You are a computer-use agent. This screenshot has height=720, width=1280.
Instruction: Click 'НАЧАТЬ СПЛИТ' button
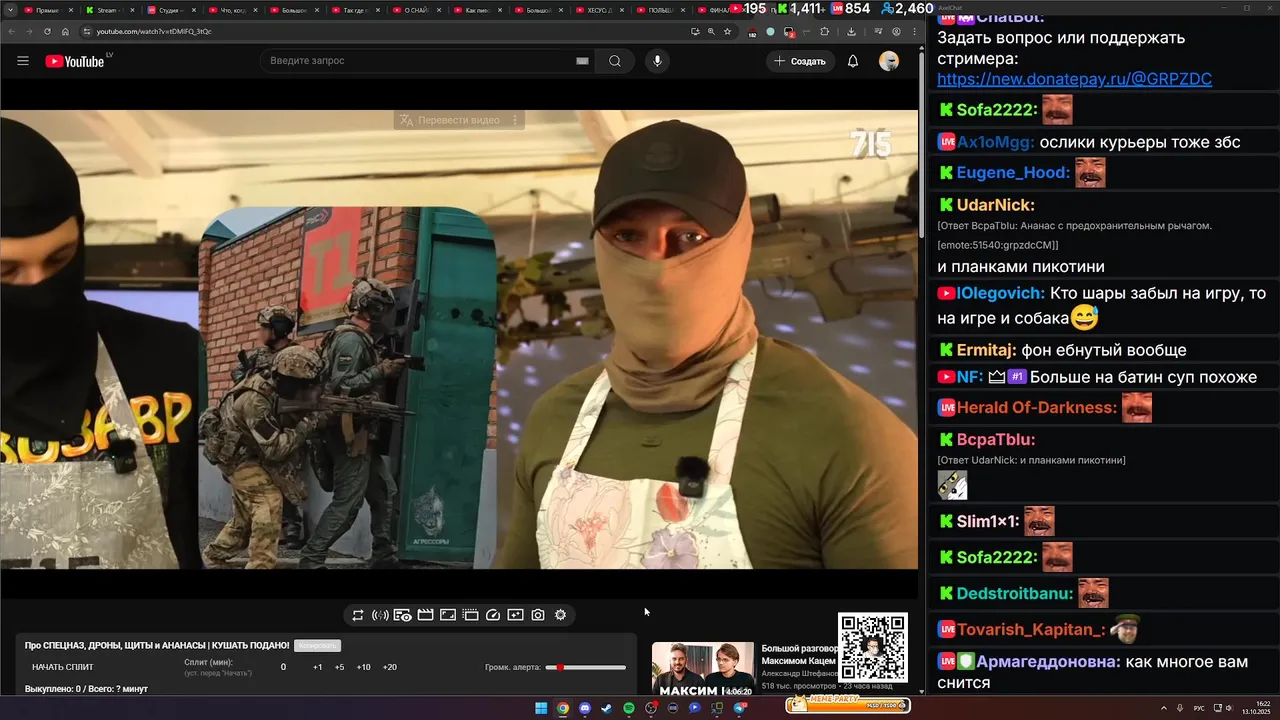[62, 667]
